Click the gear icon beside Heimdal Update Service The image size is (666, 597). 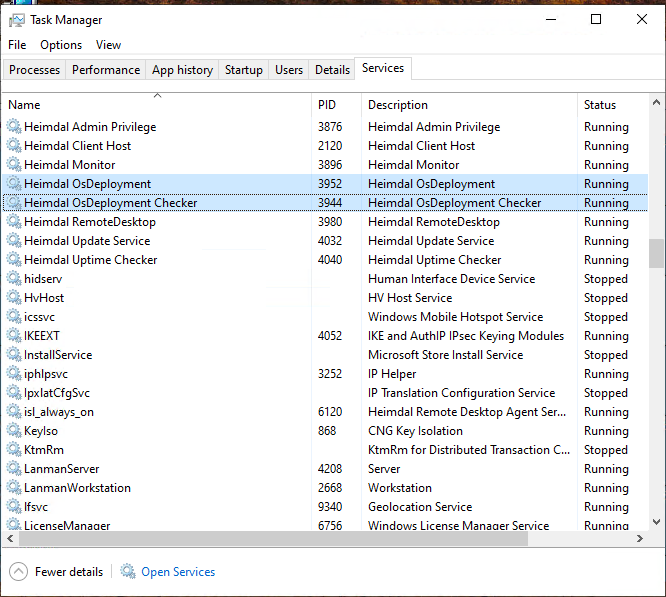[14, 241]
